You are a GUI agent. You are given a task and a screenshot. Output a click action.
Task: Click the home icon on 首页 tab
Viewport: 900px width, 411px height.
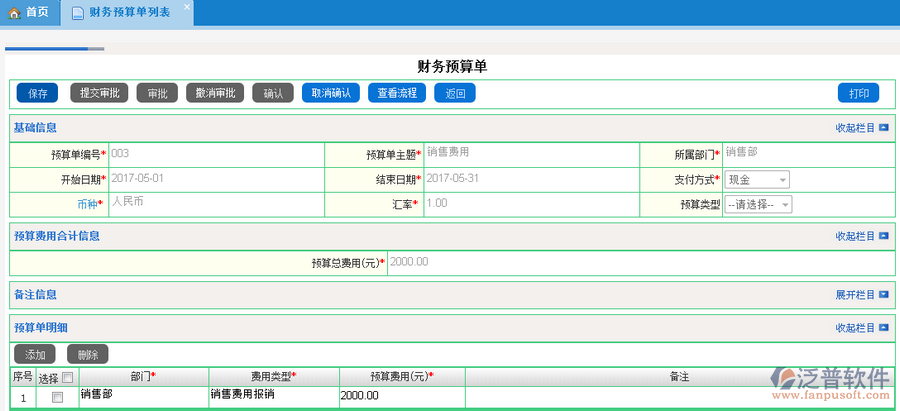tap(14, 12)
